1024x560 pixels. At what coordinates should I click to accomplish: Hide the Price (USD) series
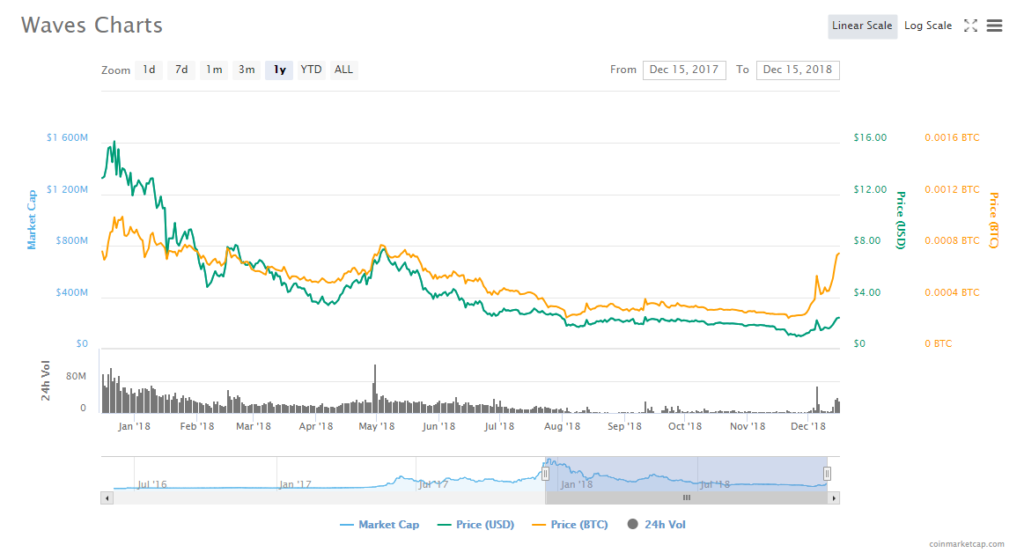(478, 524)
